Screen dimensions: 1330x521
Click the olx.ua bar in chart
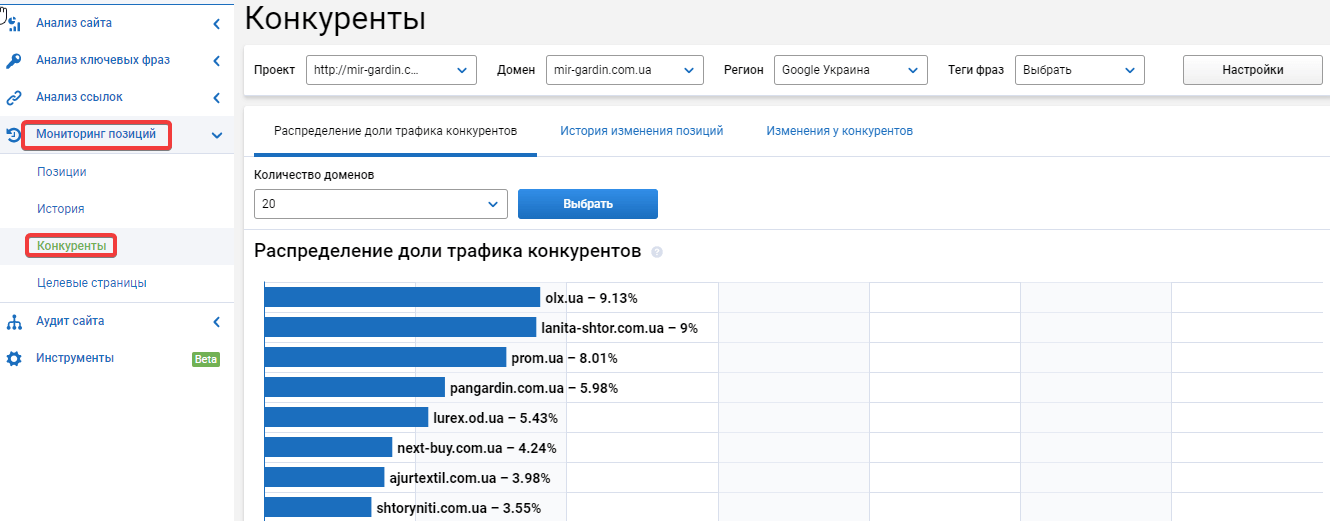[x=402, y=298]
